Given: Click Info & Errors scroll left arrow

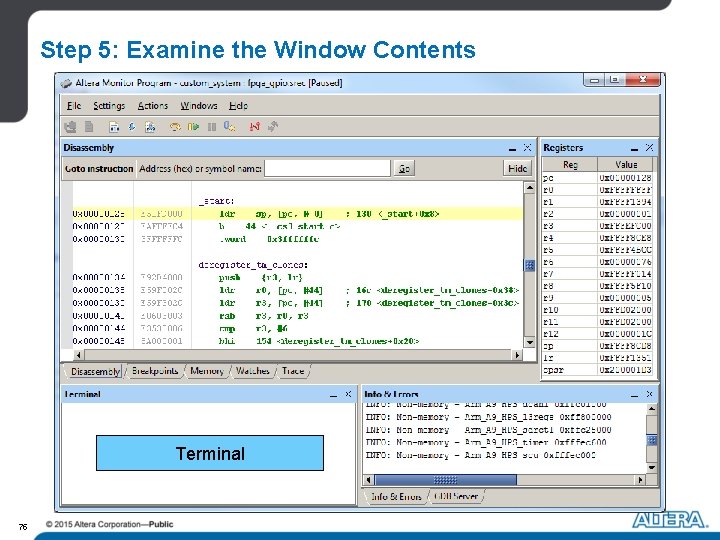Looking at the screenshot, I should [x=368, y=480].
